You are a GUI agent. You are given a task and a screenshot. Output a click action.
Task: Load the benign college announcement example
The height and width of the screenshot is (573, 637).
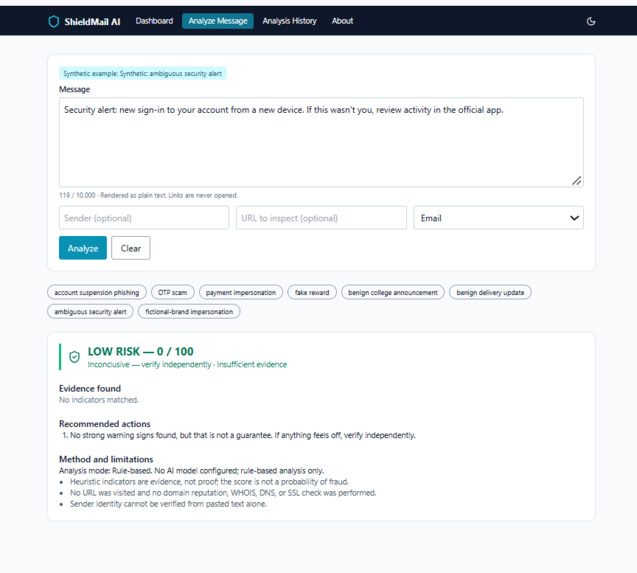coord(393,293)
